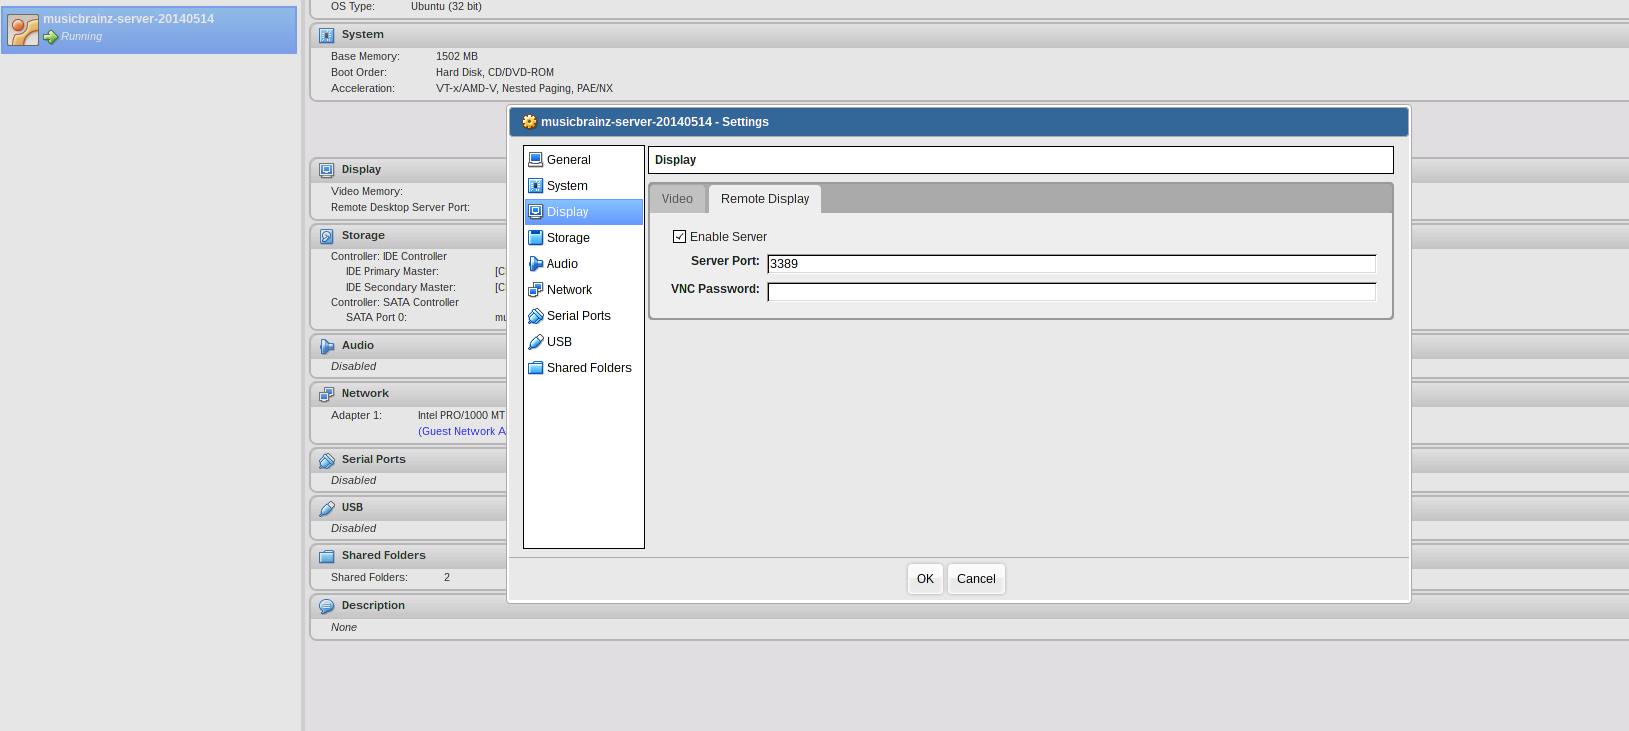Click 'Controller: SATA Controller' row
Image resolution: width=1629 pixels, height=731 pixels.
click(x=395, y=302)
